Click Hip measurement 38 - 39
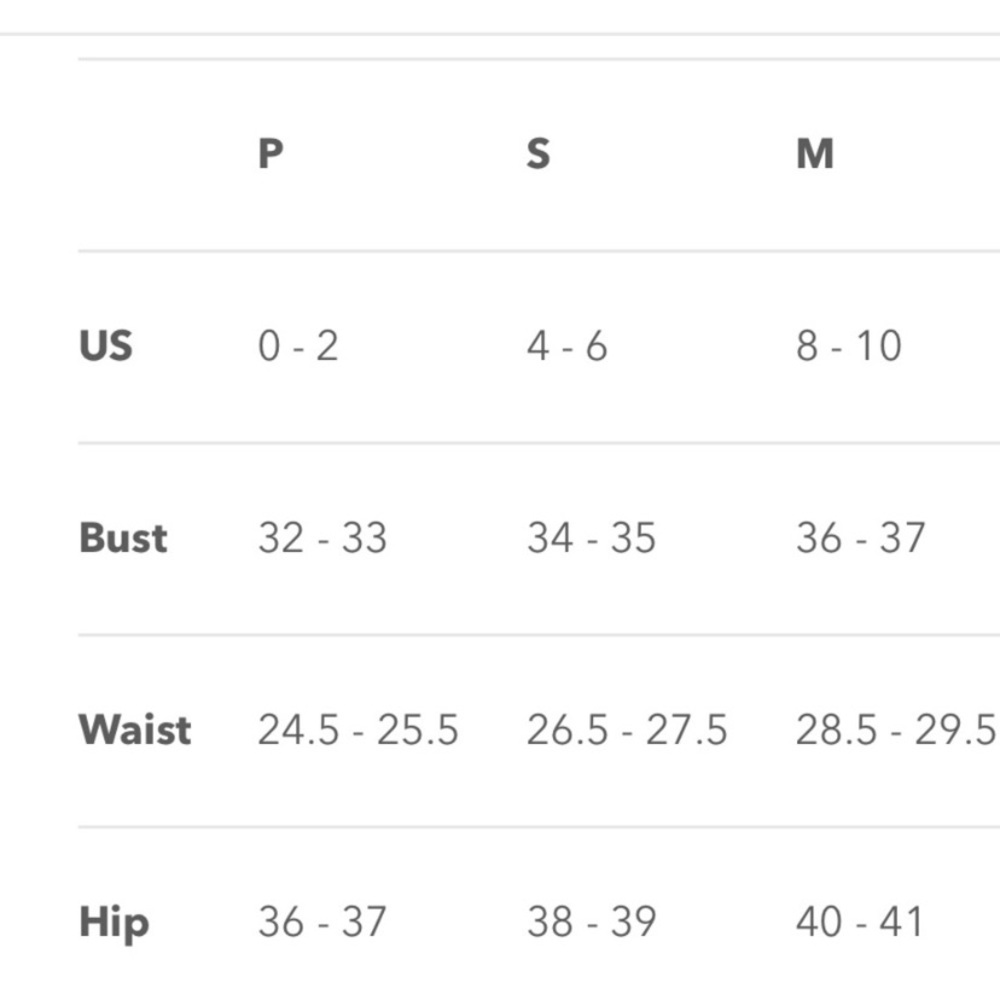 coord(591,922)
